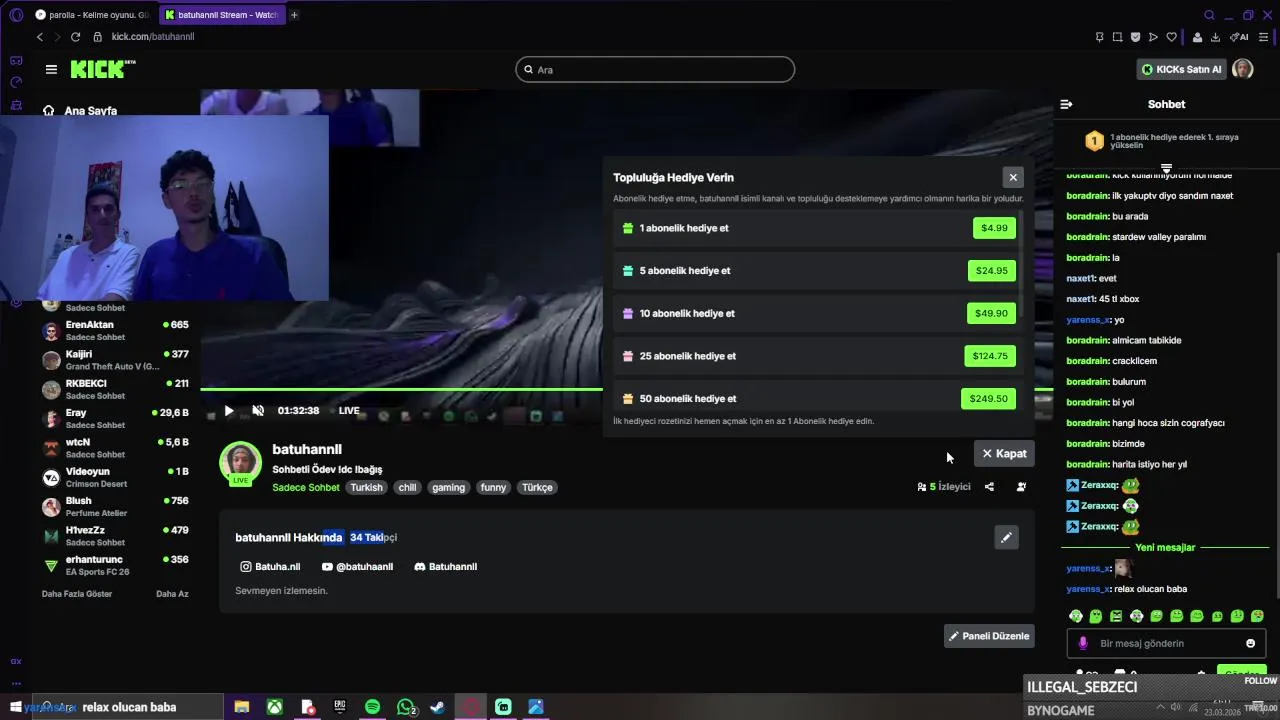The image size is (1280, 720).
Task: Open the Kick hamburger menu
Action: point(51,69)
